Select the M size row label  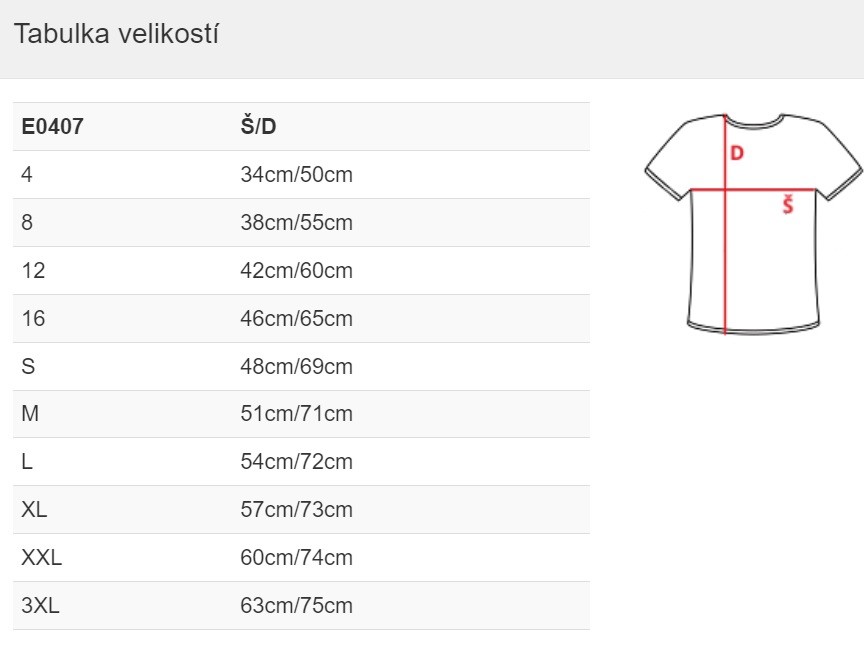point(30,413)
